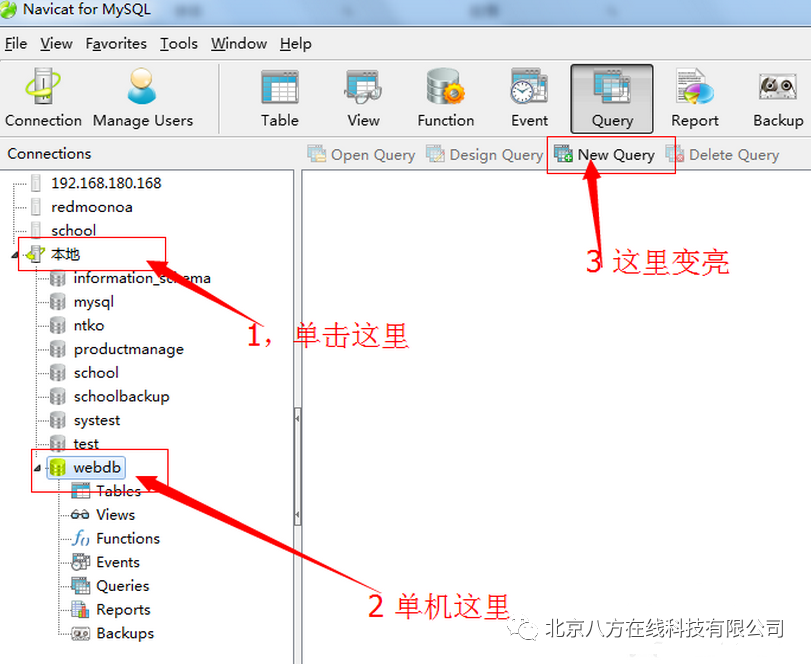Click the Events node icon
Viewport: 811px width, 664px height.
click(81, 562)
